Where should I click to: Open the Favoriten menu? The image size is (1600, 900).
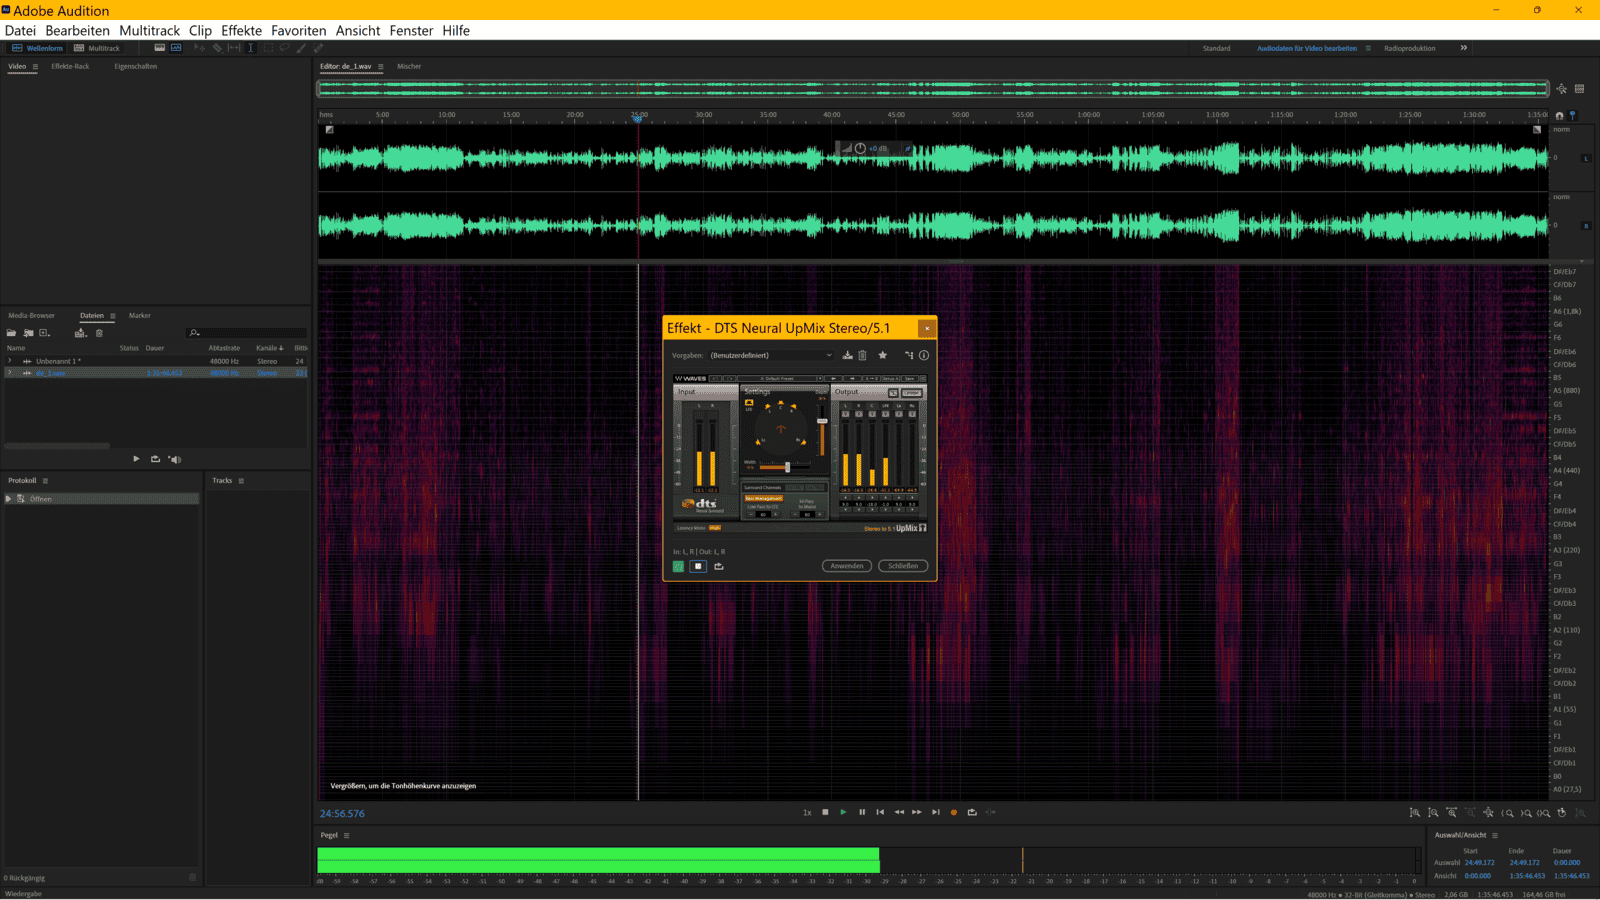(x=299, y=31)
